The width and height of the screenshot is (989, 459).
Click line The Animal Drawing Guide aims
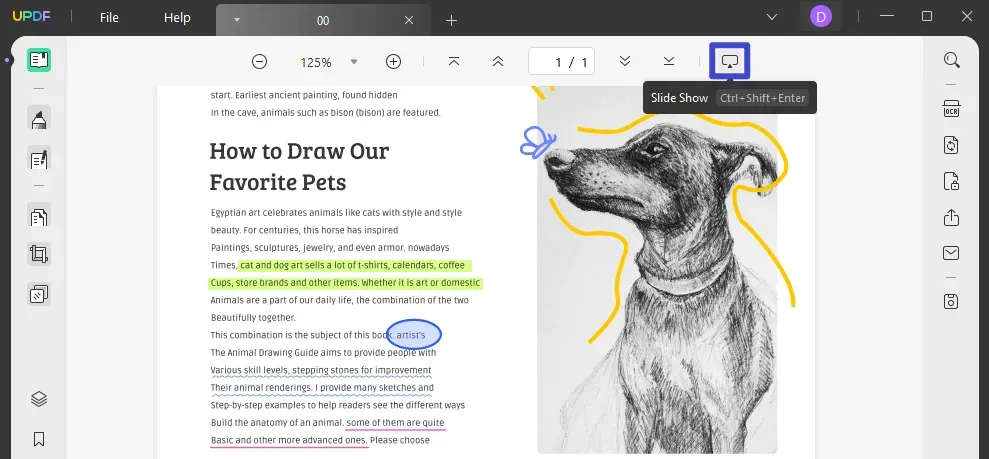coord(324,352)
